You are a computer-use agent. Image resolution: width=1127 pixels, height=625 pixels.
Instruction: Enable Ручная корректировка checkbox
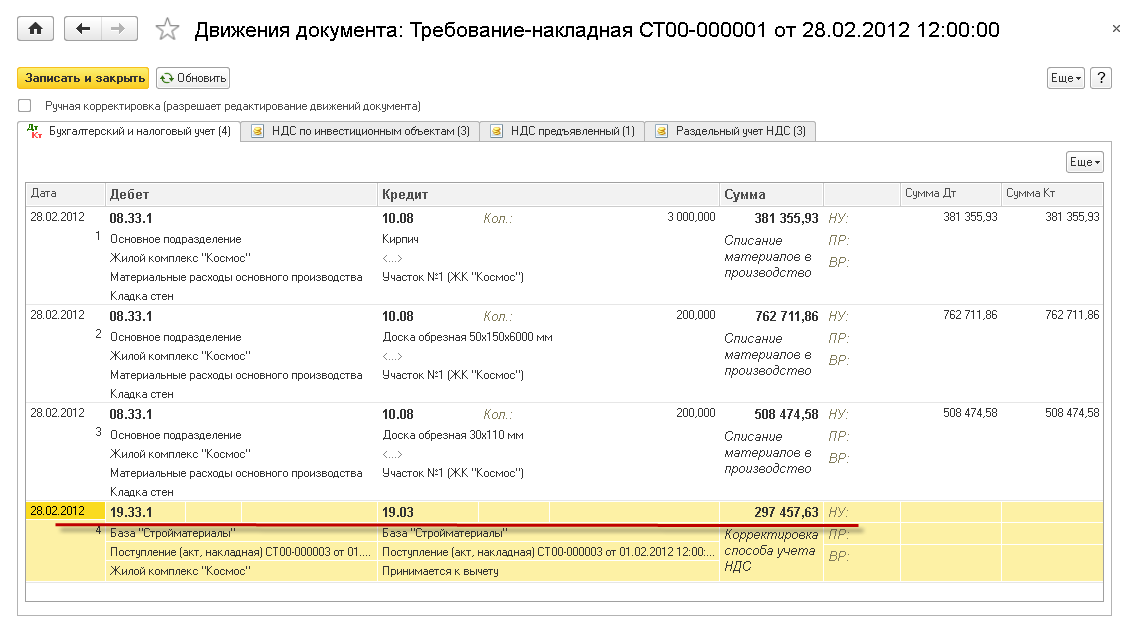tap(25, 106)
